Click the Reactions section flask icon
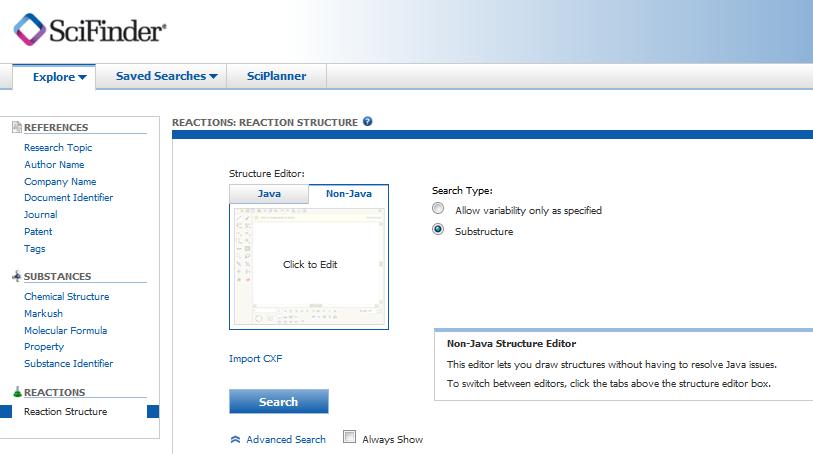Viewport: 813px width, 454px height. pyautogui.click(x=17, y=392)
